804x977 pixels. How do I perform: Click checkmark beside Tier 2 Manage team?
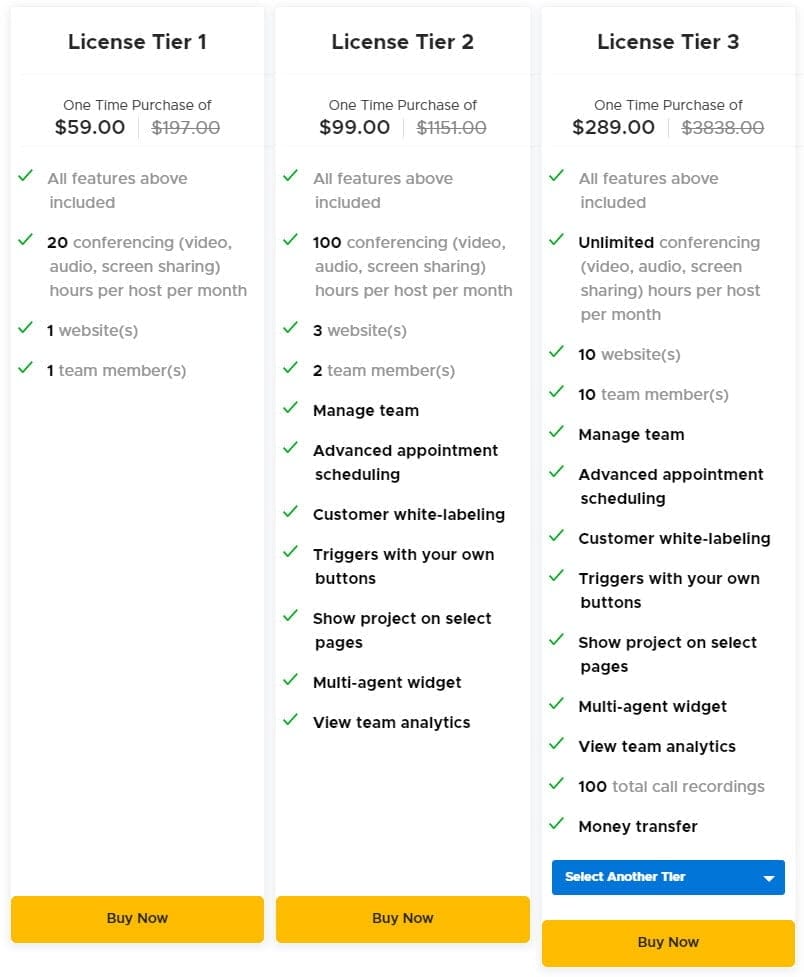tap(290, 407)
